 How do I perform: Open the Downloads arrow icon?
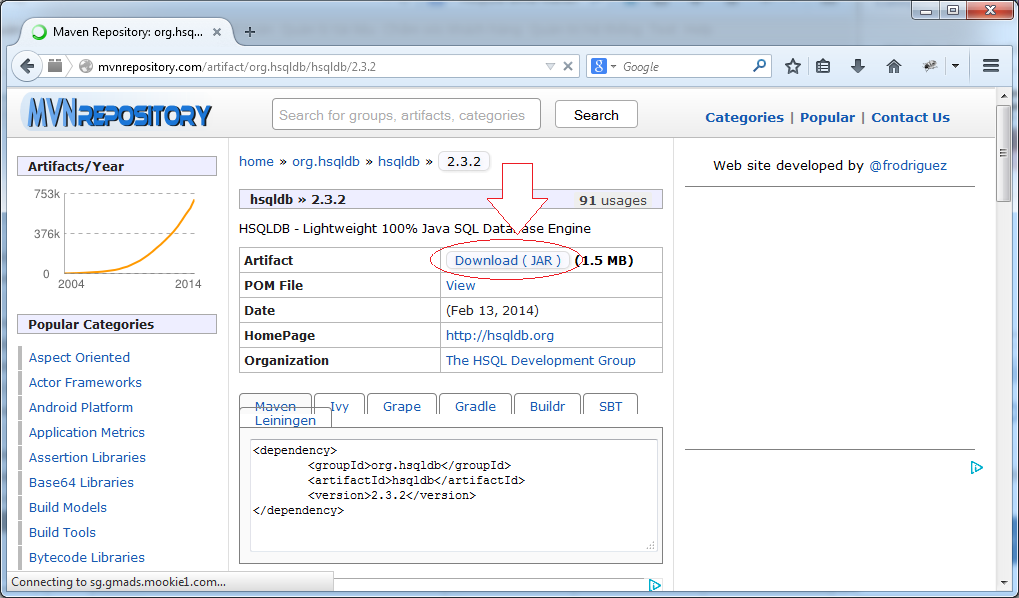(x=858, y=66)
